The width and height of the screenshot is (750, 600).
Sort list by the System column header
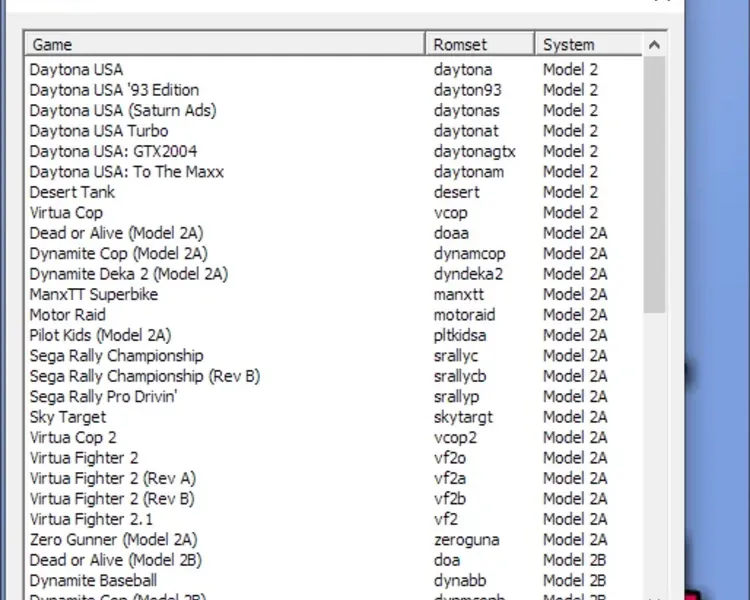[x=588, y=44]
